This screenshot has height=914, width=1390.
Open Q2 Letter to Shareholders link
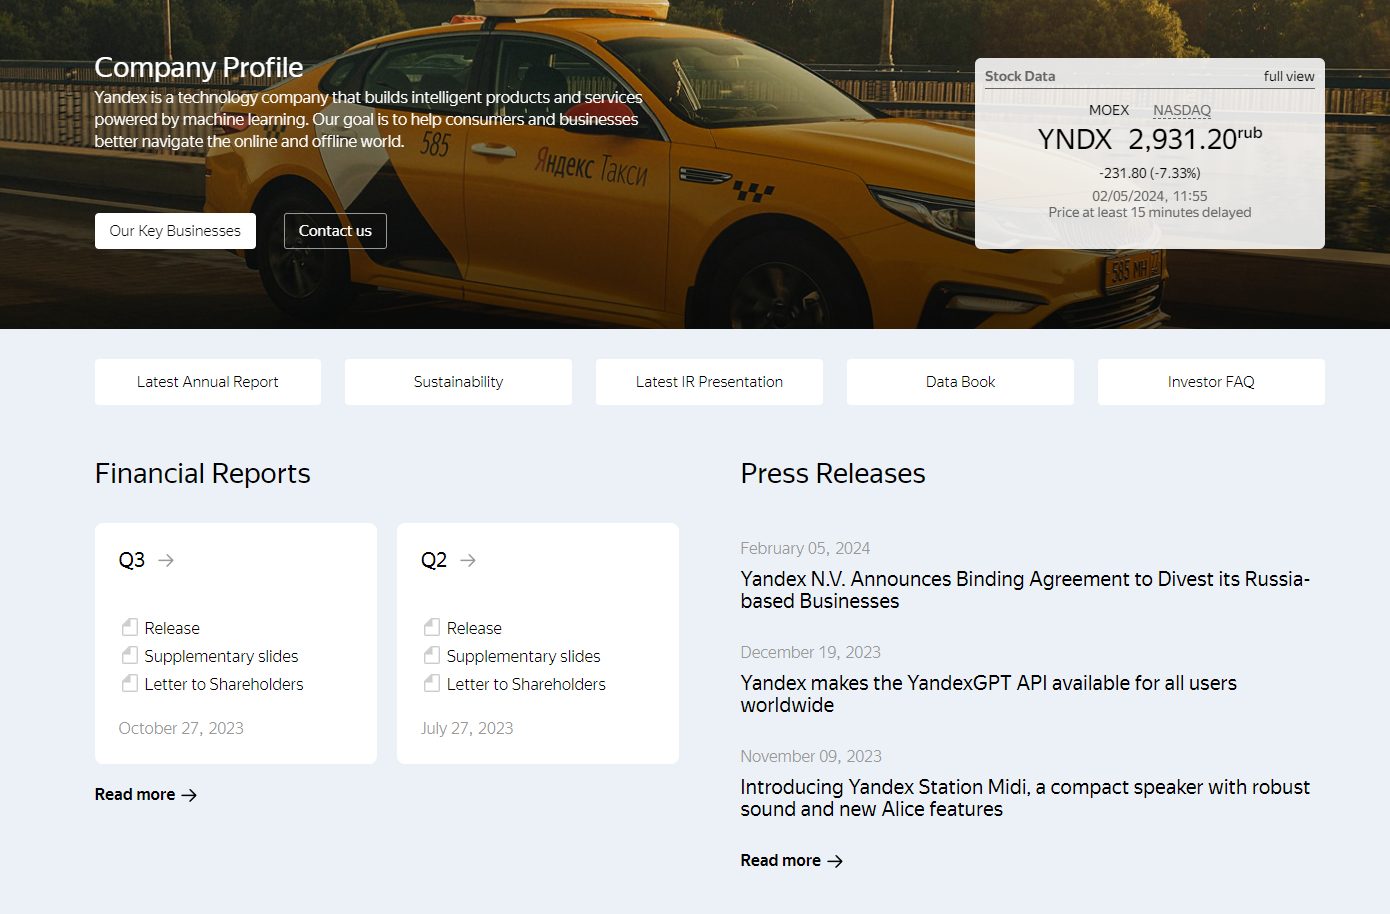pyautogui.click(x=526, y=684)
